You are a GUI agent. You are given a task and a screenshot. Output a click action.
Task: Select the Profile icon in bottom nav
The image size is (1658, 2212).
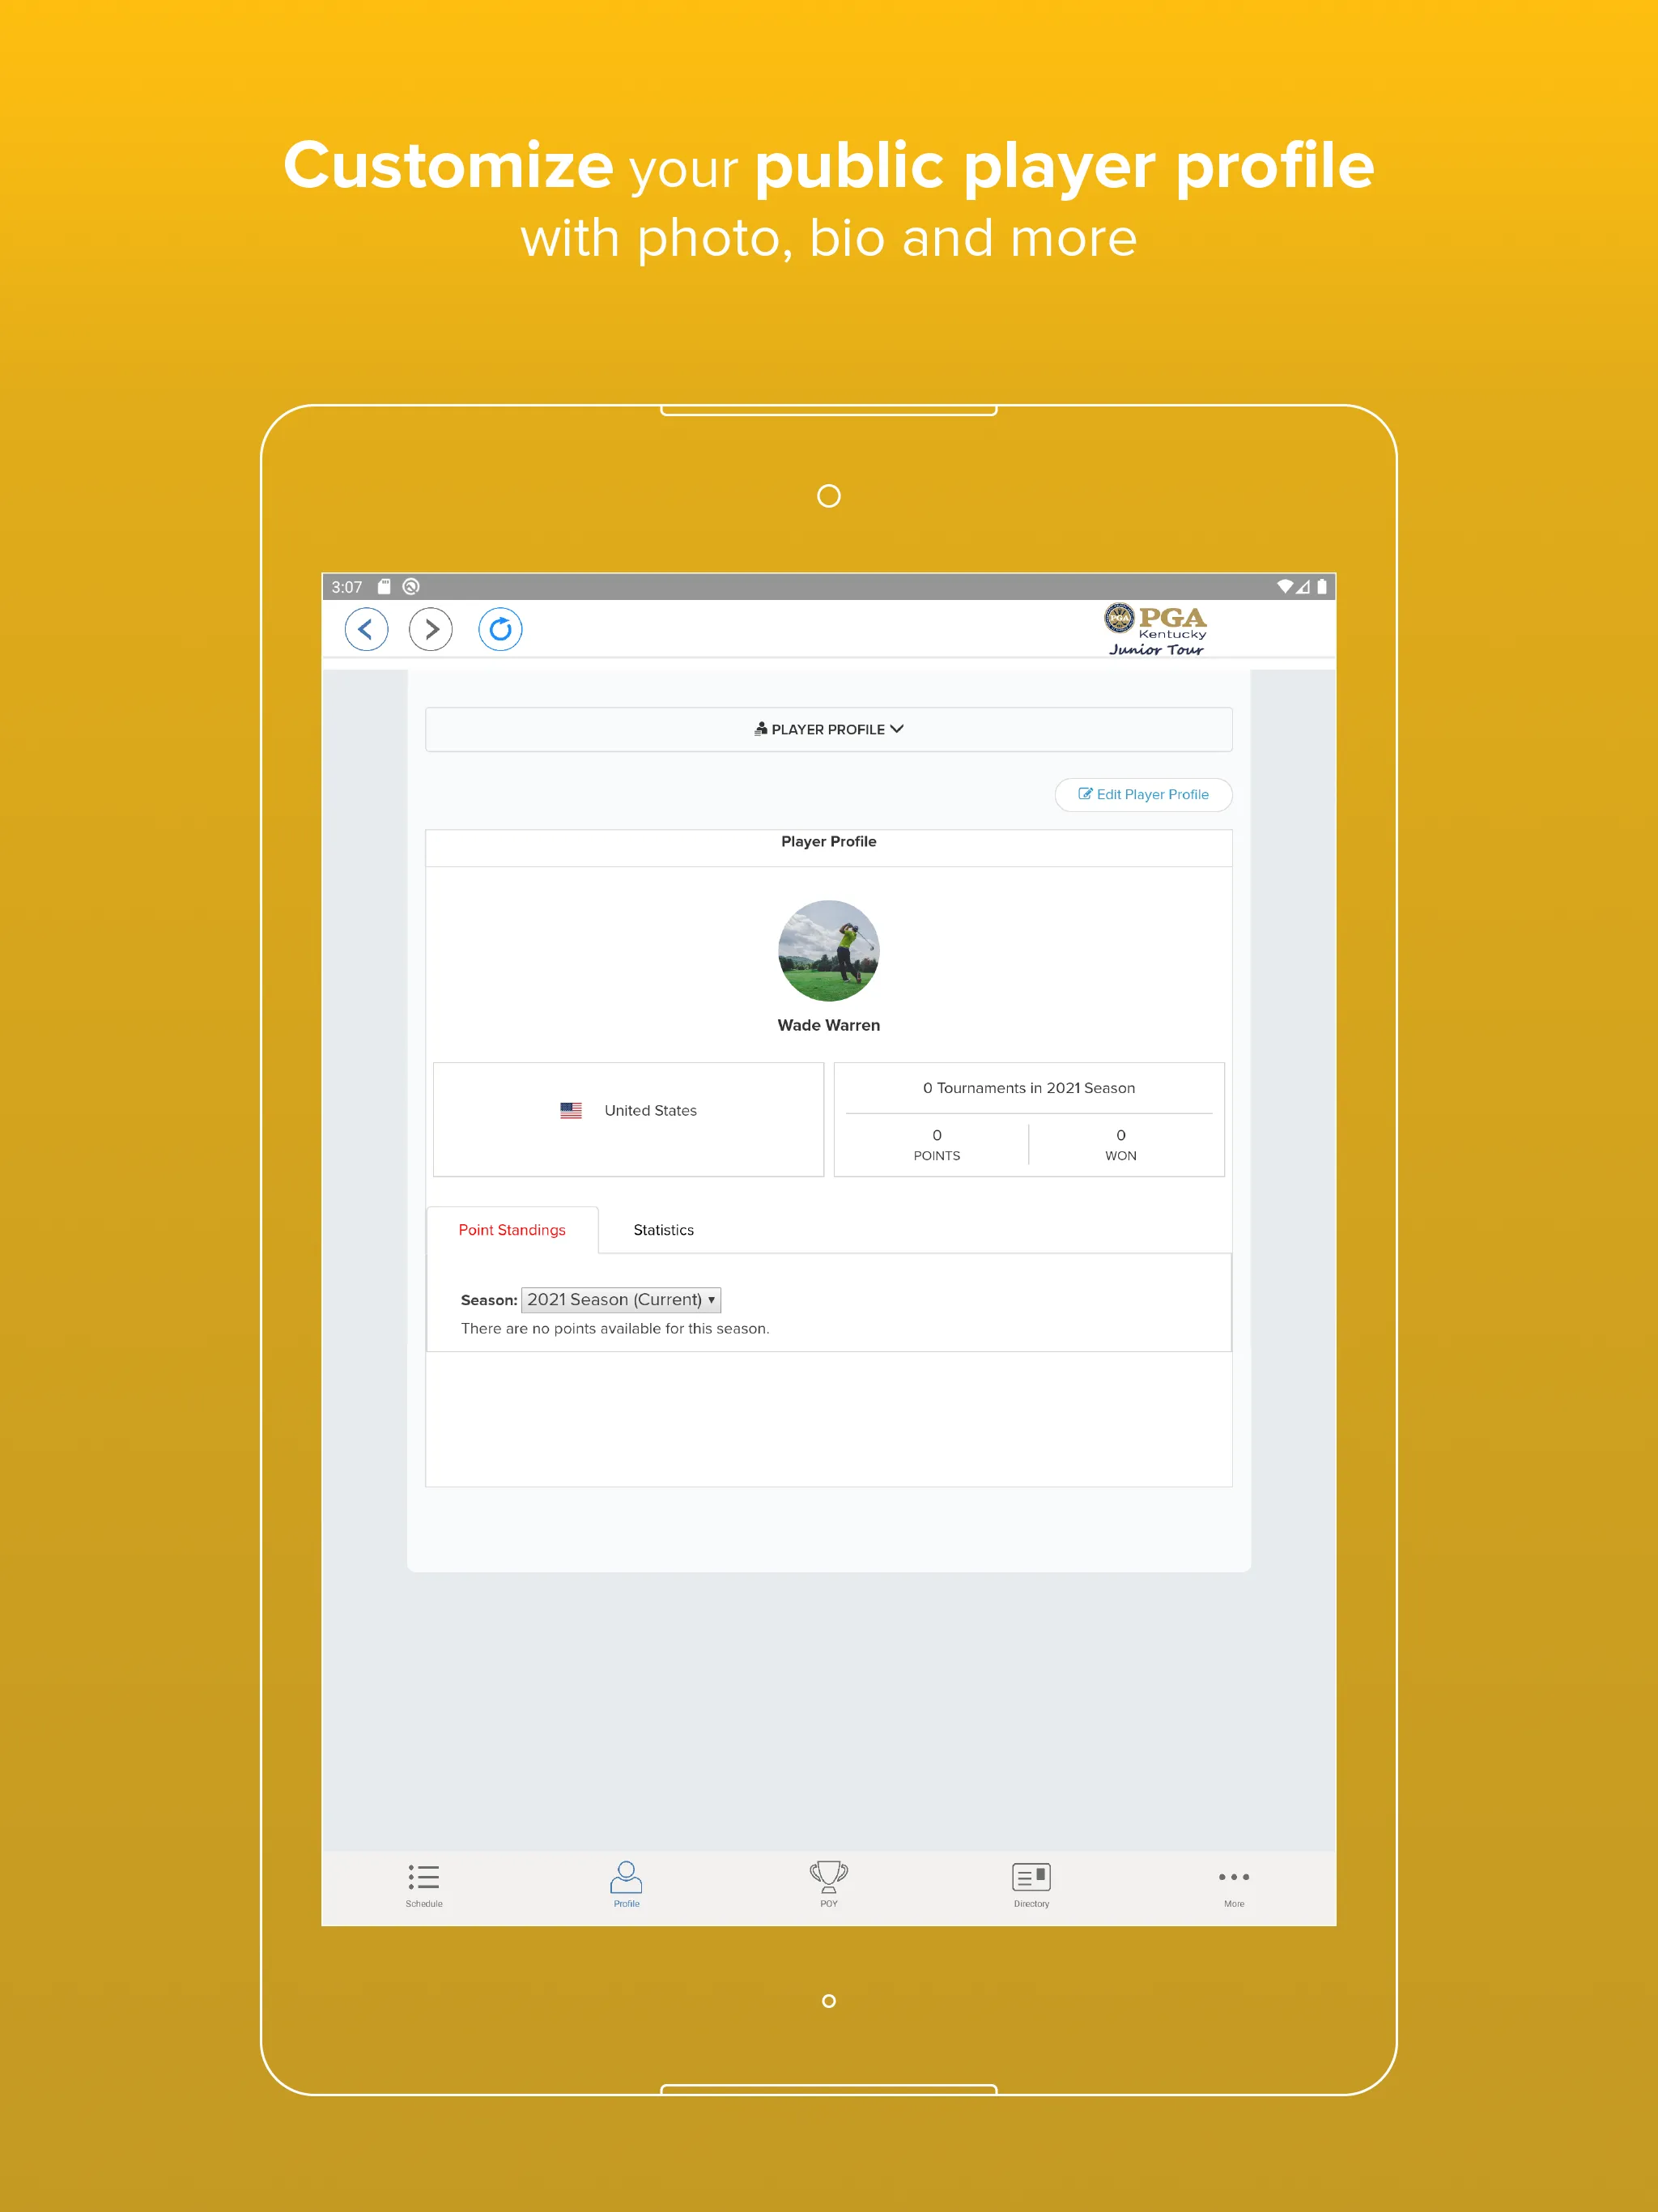tap(623, 1882)
